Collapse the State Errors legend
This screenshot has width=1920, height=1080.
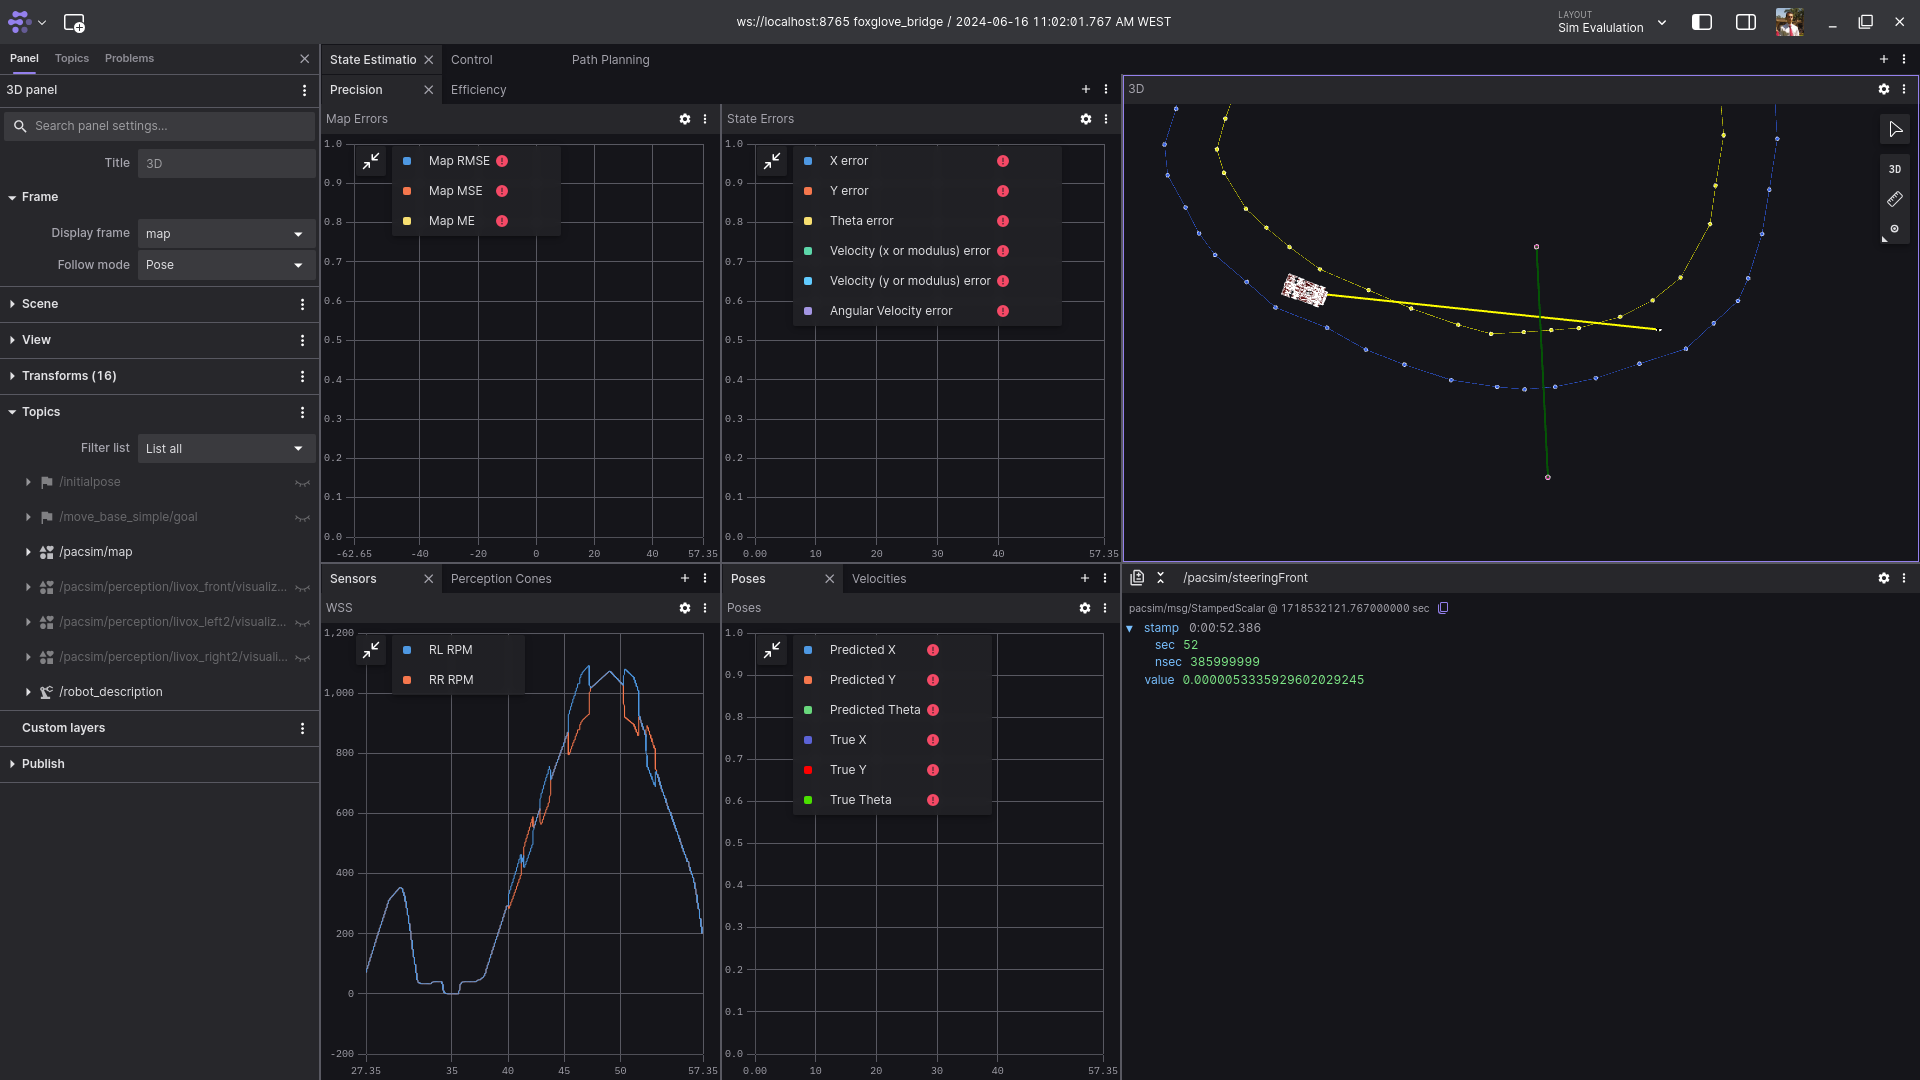pyautogui.click(x=772, y=161)
